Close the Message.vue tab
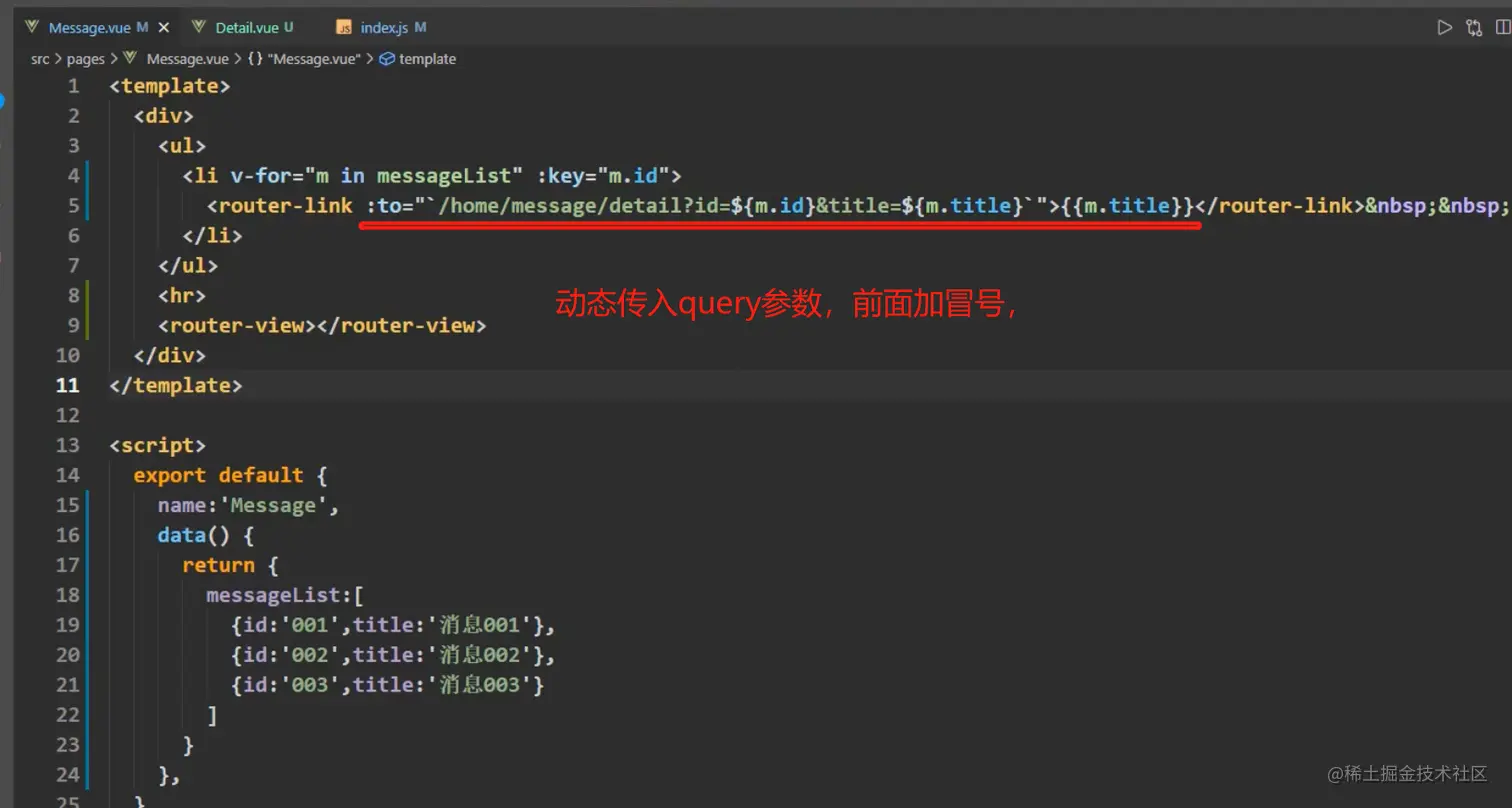Image resolution: width=1512 pixels, height=808 pixels. (164, 28)
